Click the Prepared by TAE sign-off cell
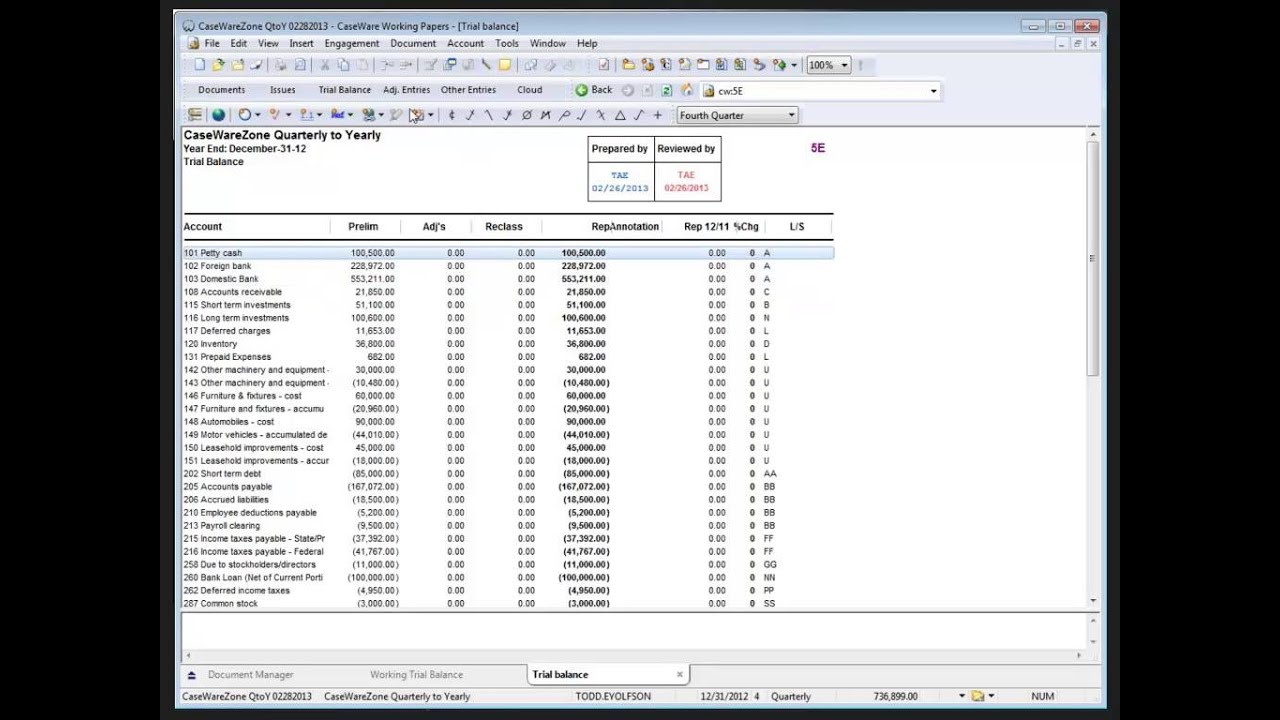Screen dimensions: 1280x720 coord(620,181)
